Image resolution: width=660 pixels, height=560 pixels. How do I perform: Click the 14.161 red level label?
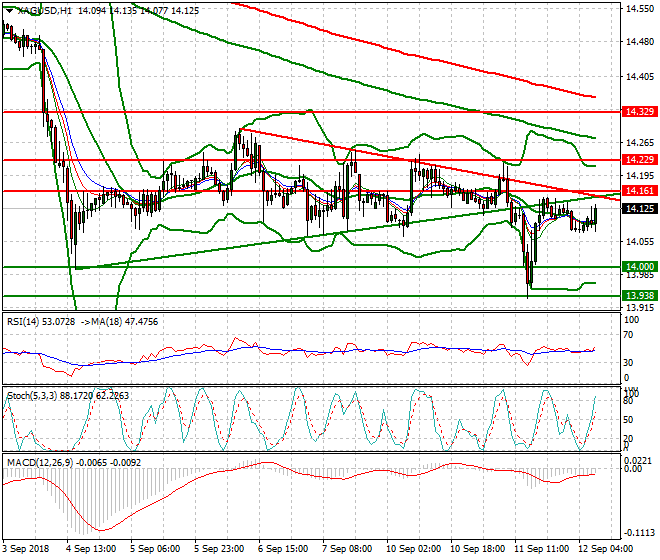pyautogui.click(x=640, y=191)
